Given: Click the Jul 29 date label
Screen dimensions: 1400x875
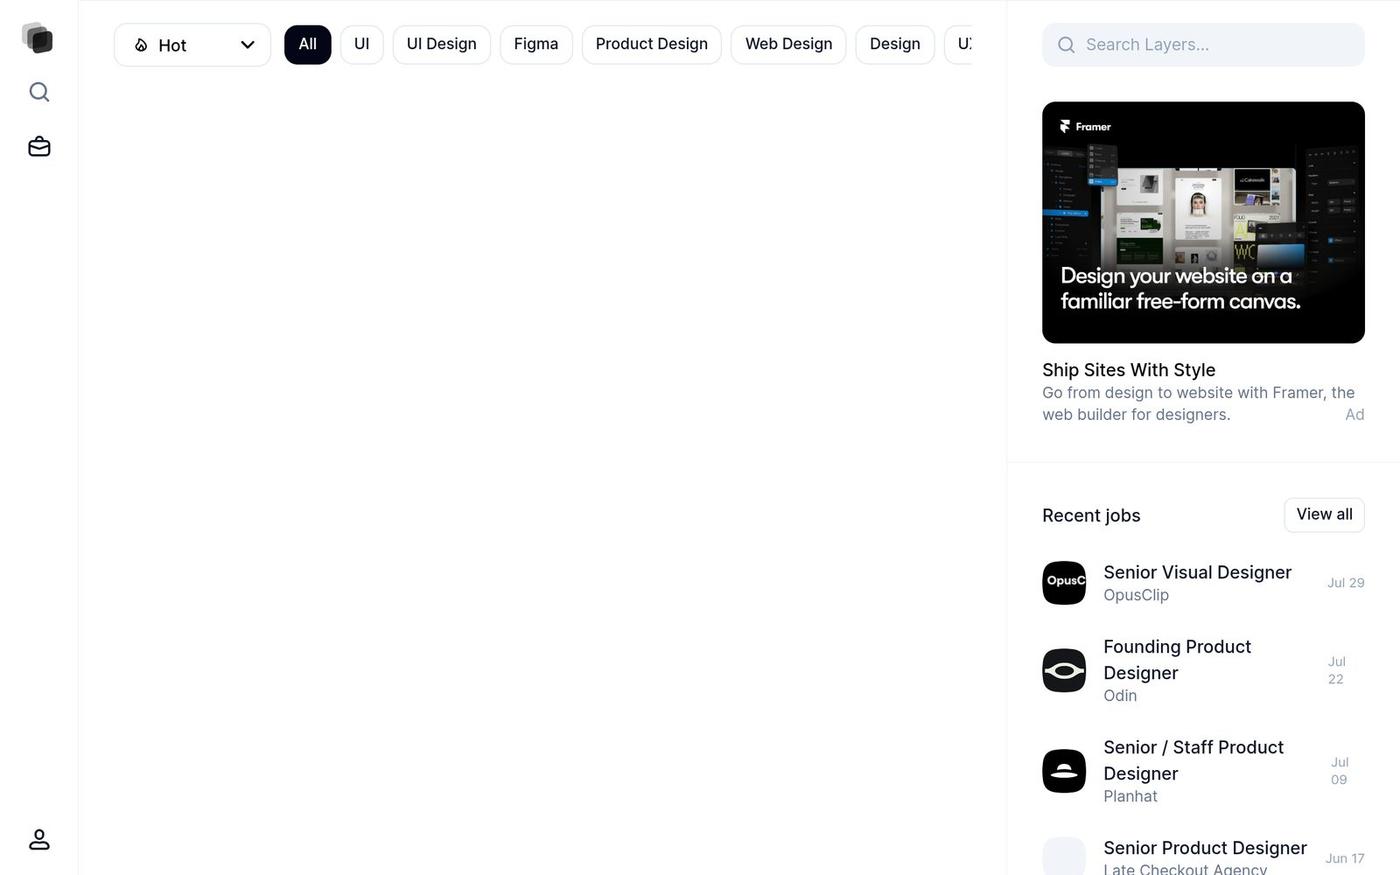Looking at the screenshot, I should coord(1345,583).
